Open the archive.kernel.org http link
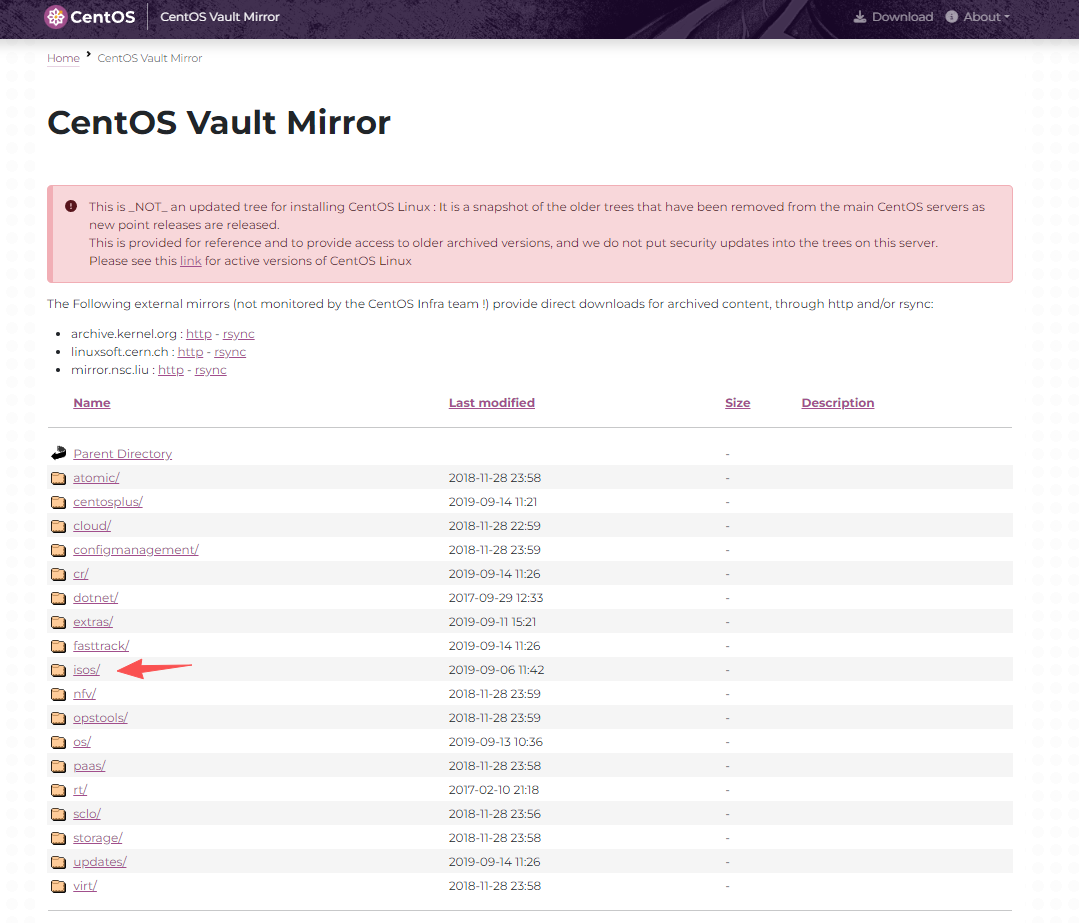1079x923 pixels. coord(199,334)
